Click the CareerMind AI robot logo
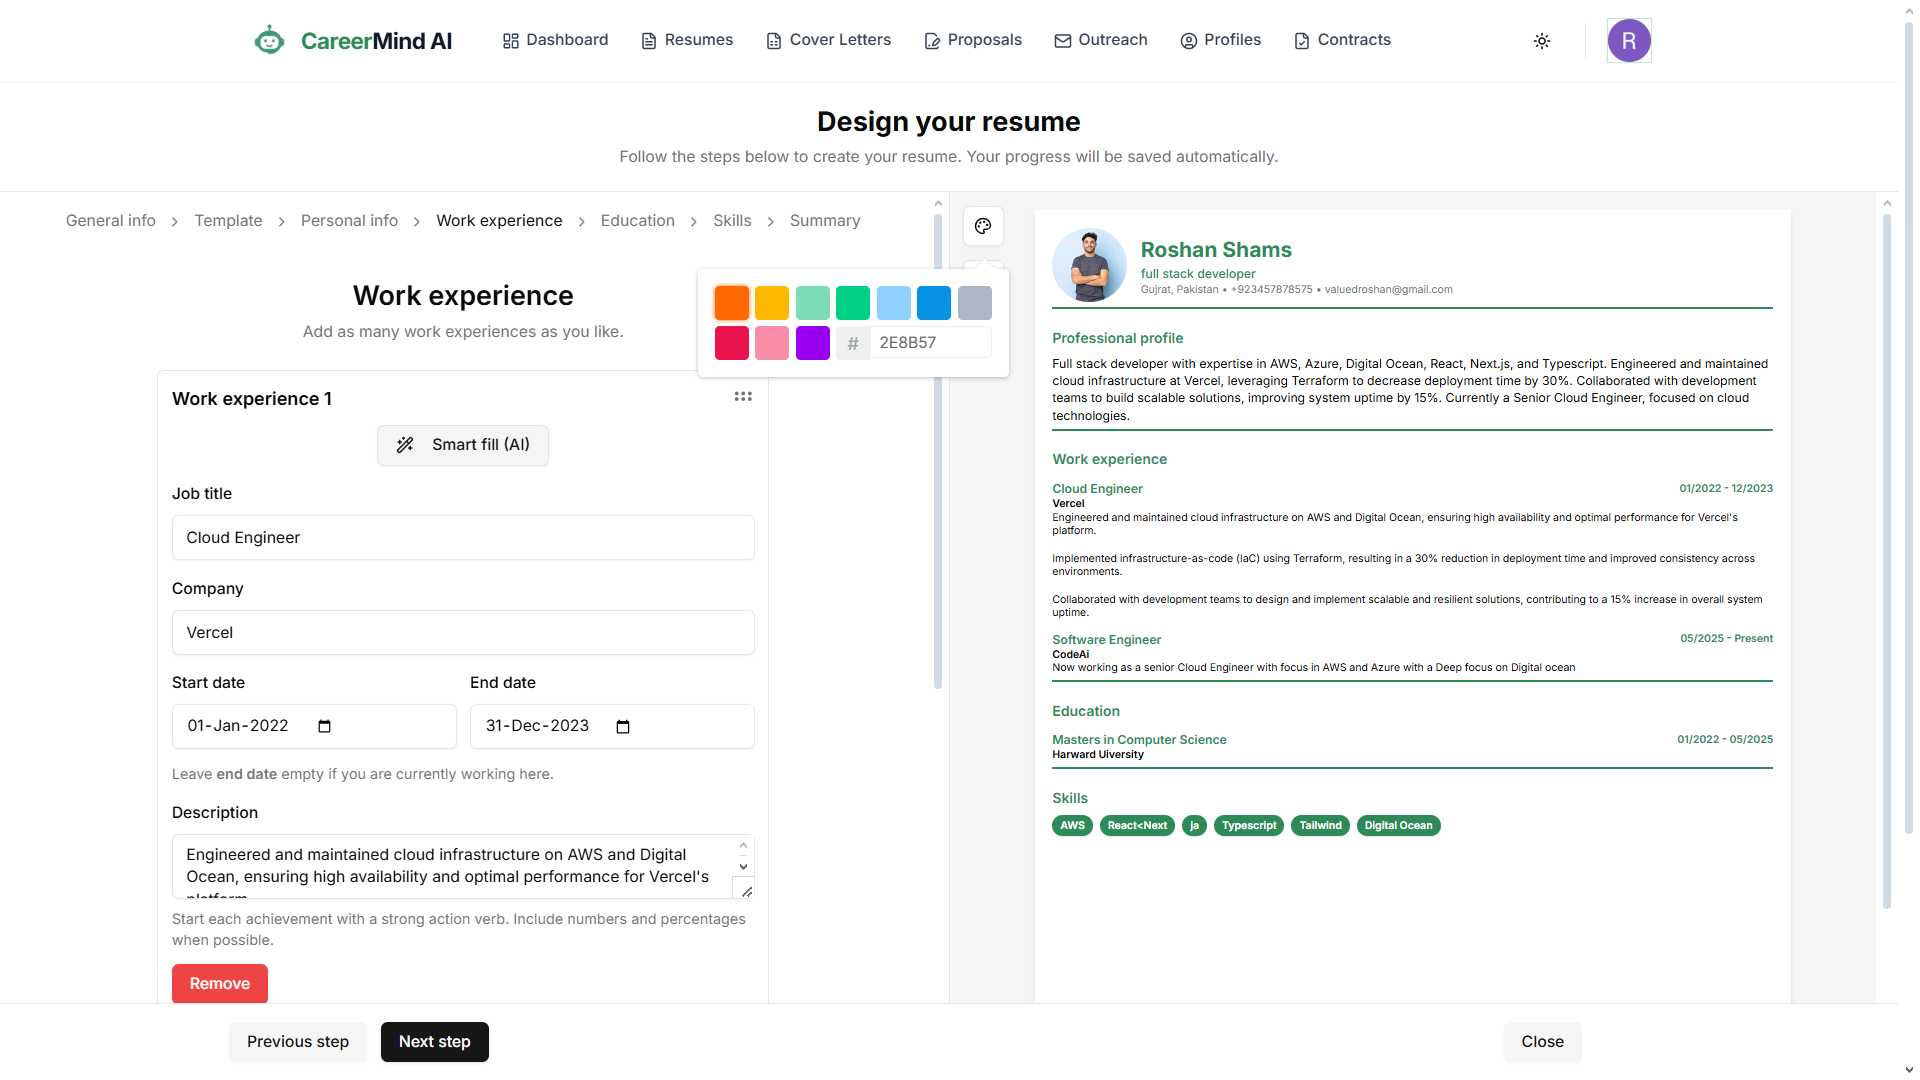 pos(269,41)
